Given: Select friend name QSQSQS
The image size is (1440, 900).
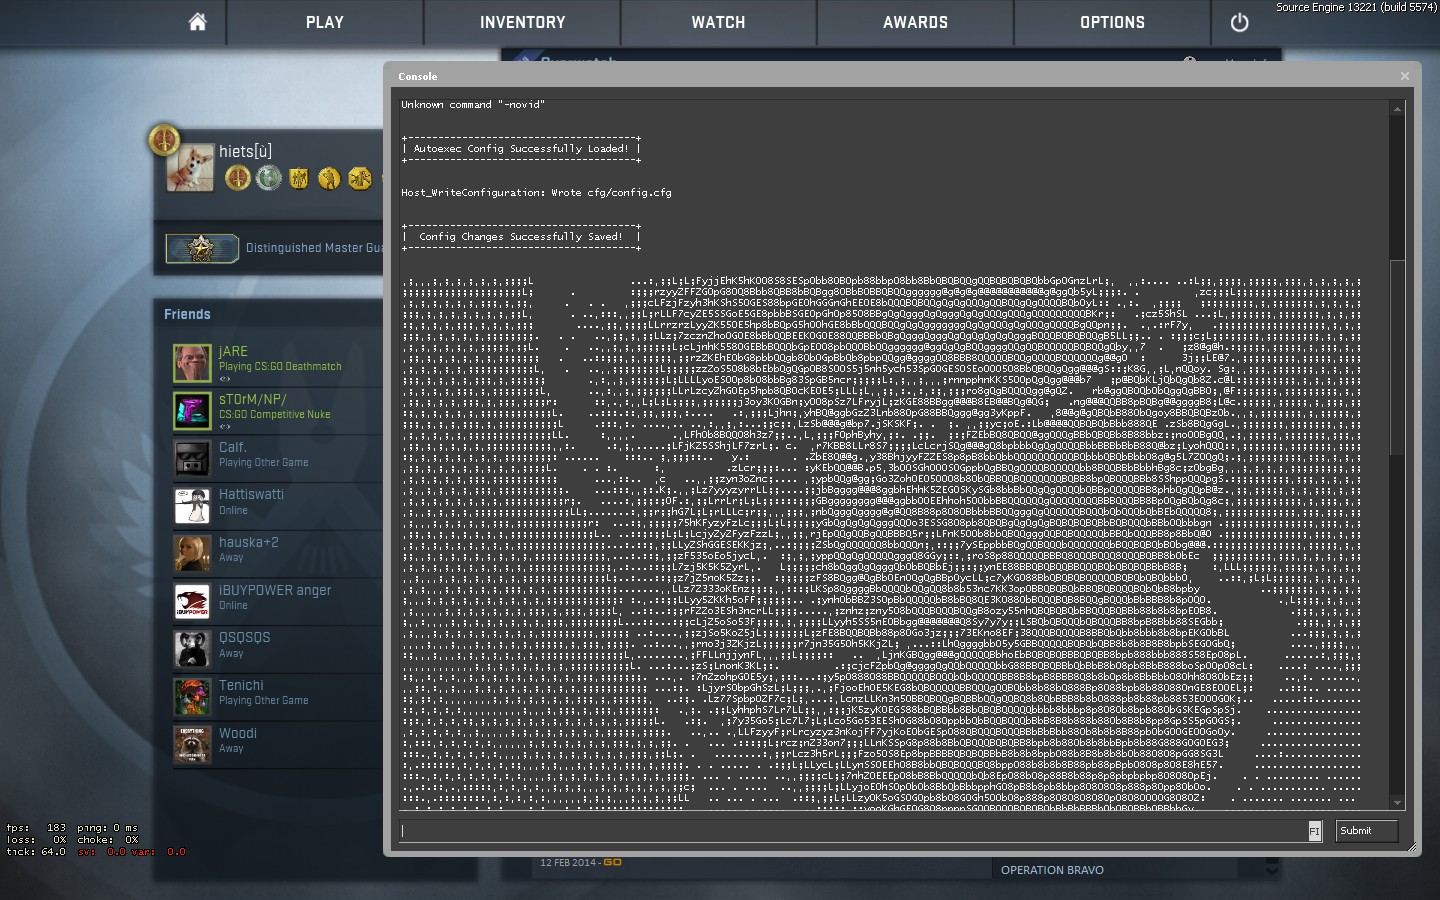Looking at the screenshot, I should tap(244, 637).
